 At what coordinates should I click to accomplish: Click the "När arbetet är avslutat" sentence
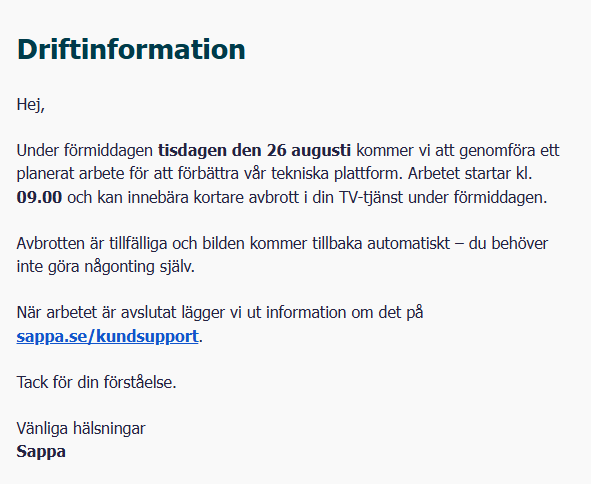(x=220, y=313)
